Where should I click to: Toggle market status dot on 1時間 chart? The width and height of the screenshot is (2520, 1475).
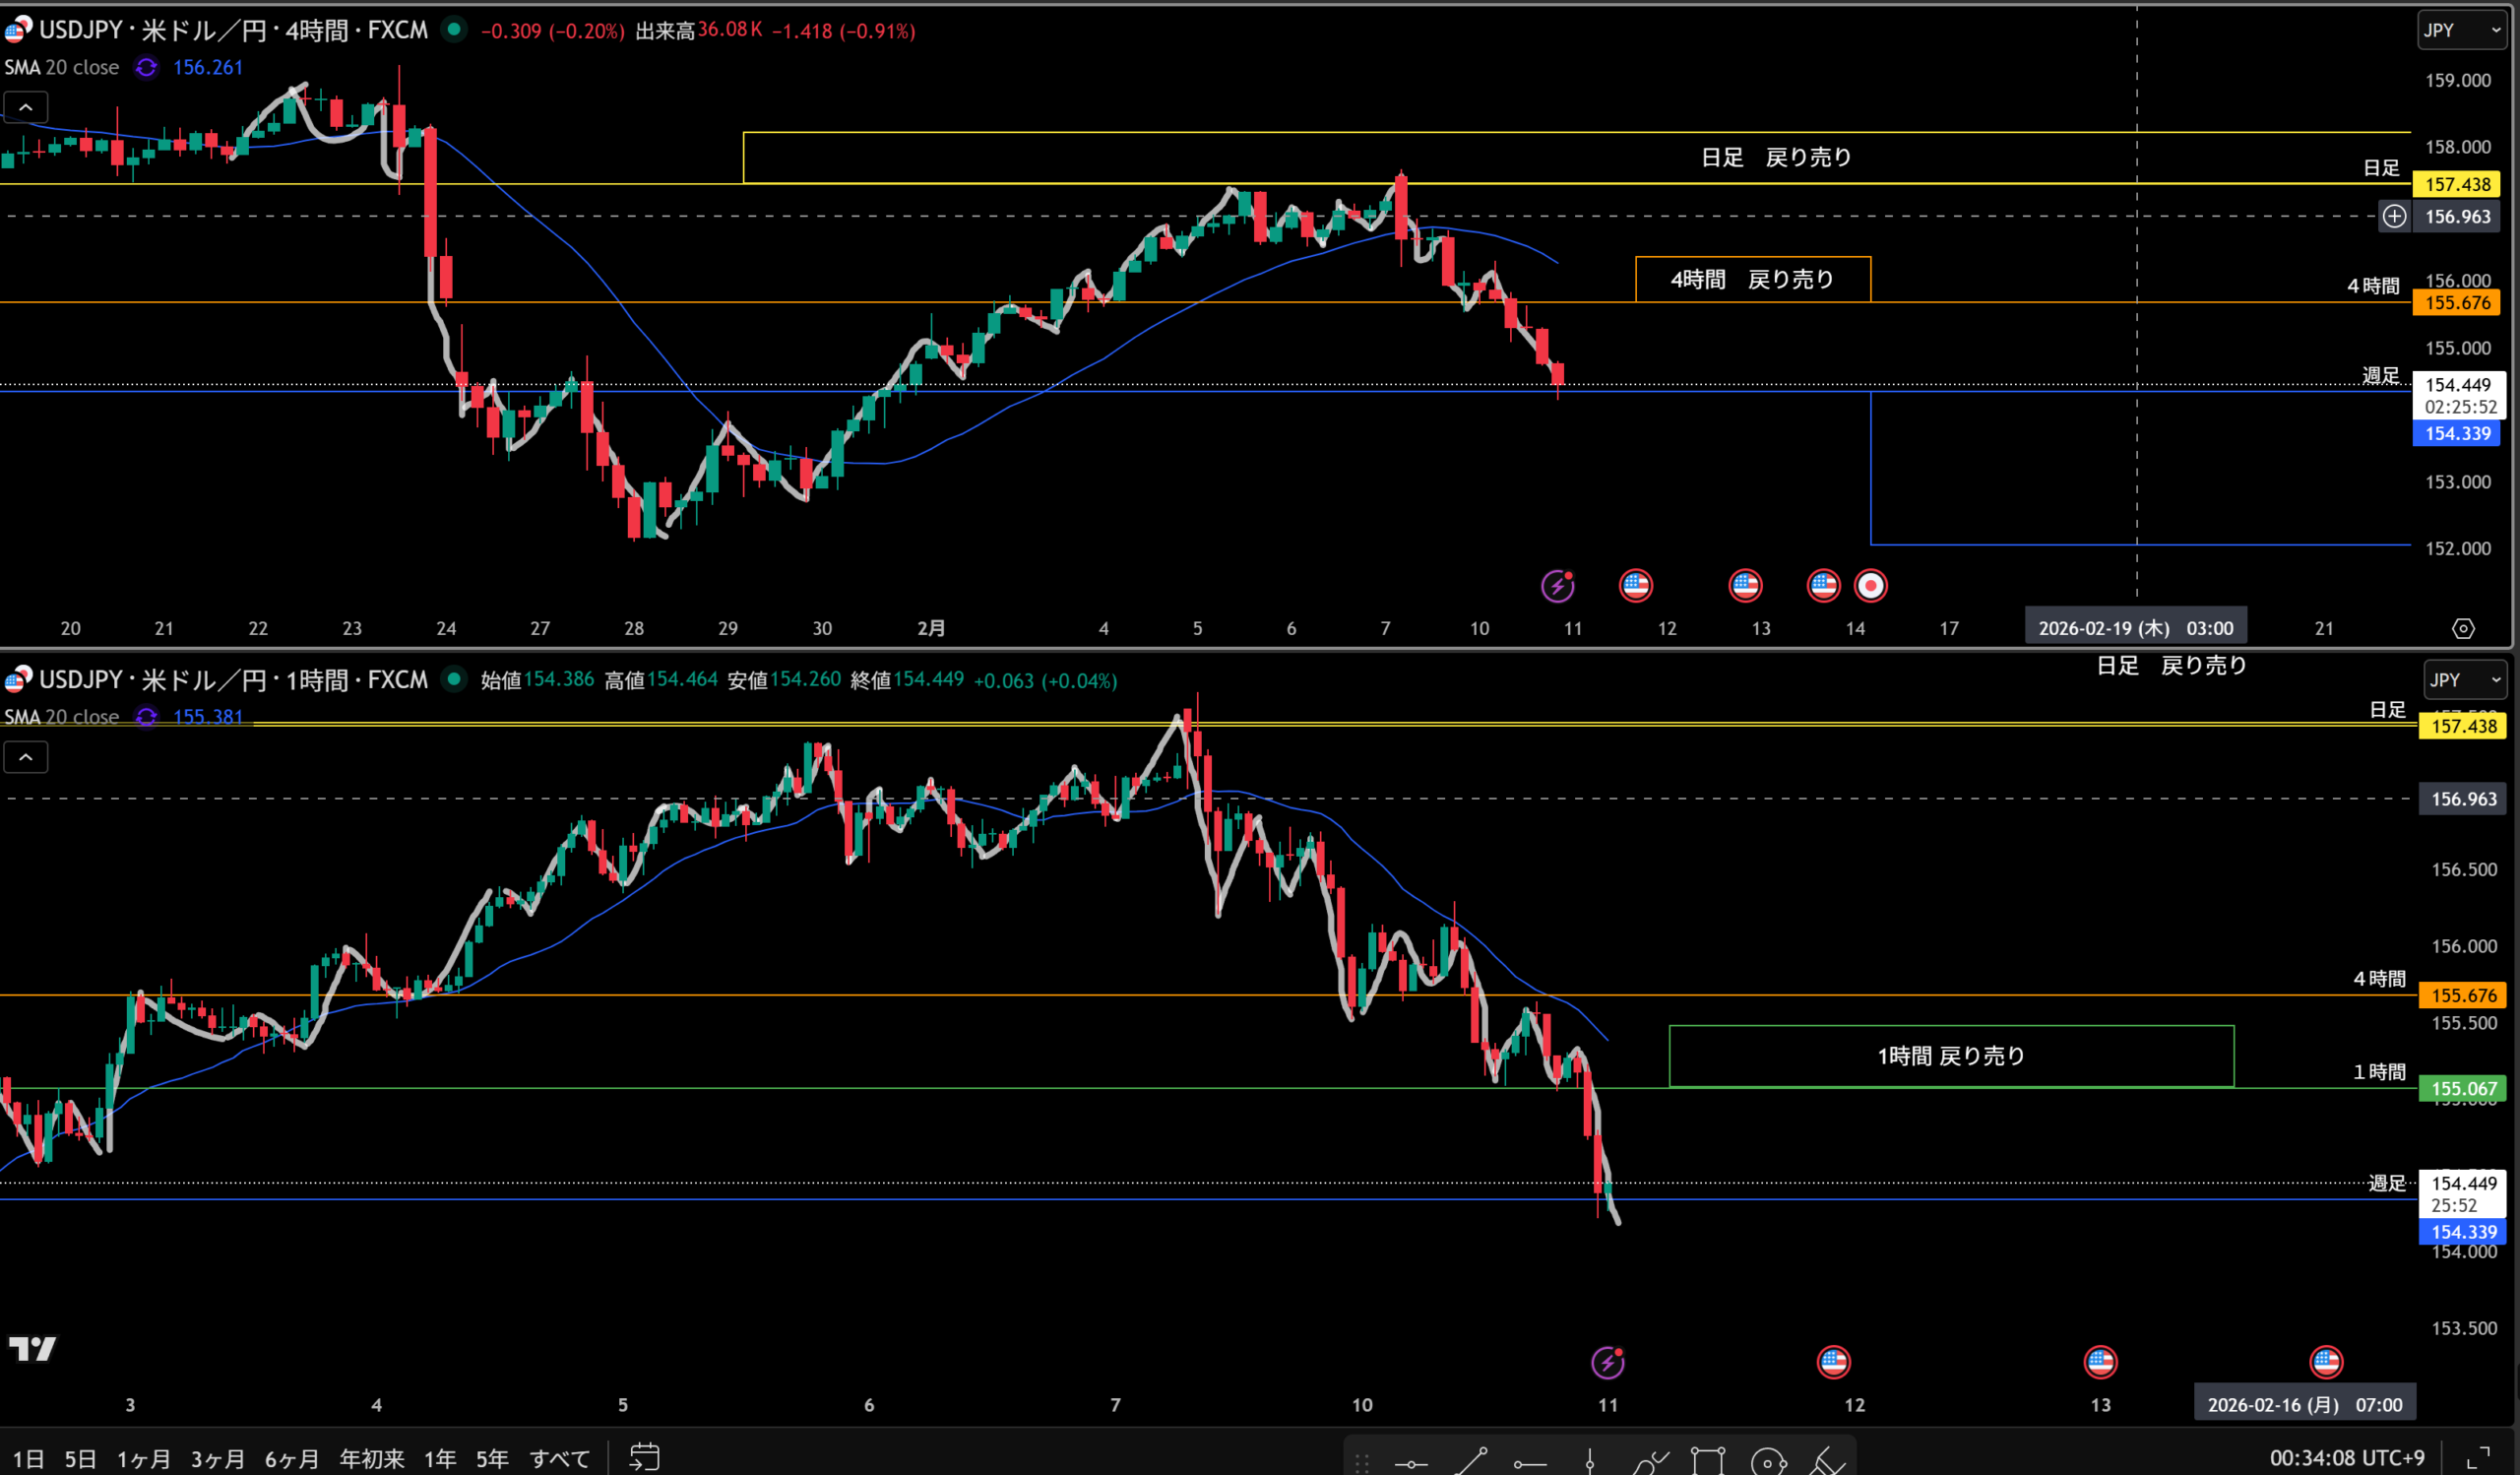(454, 680)
